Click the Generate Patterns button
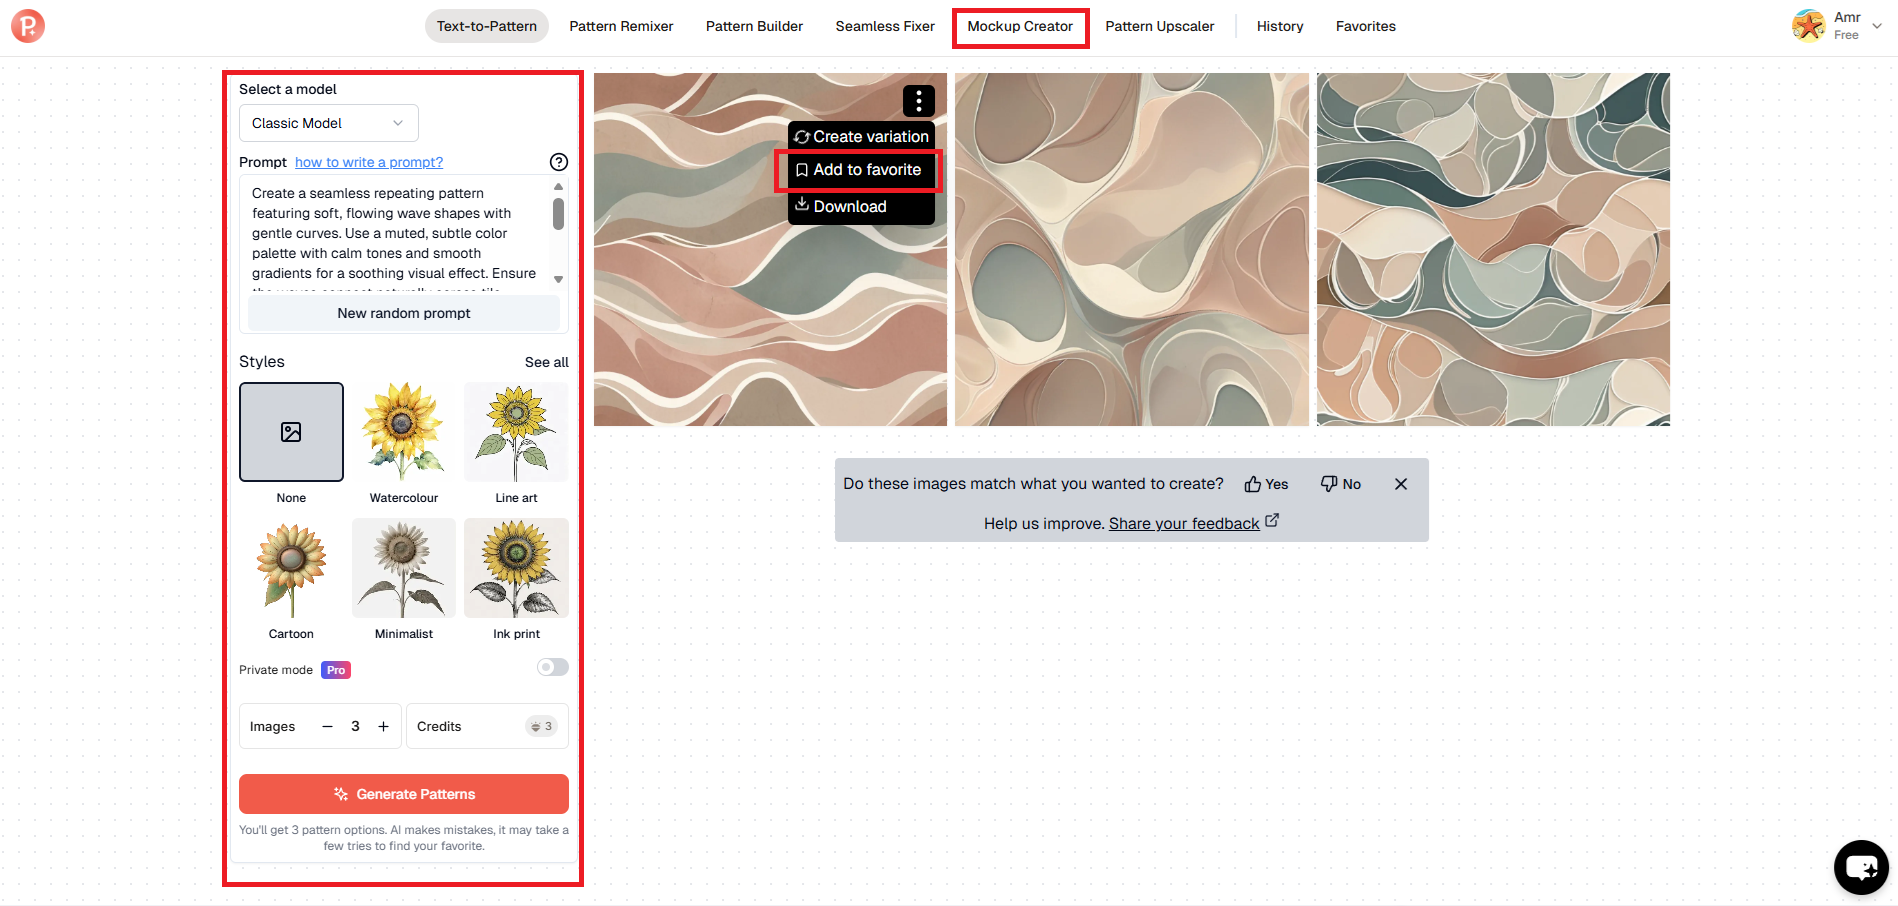This screenshot has height=906, width=1898. click(403, 793)
